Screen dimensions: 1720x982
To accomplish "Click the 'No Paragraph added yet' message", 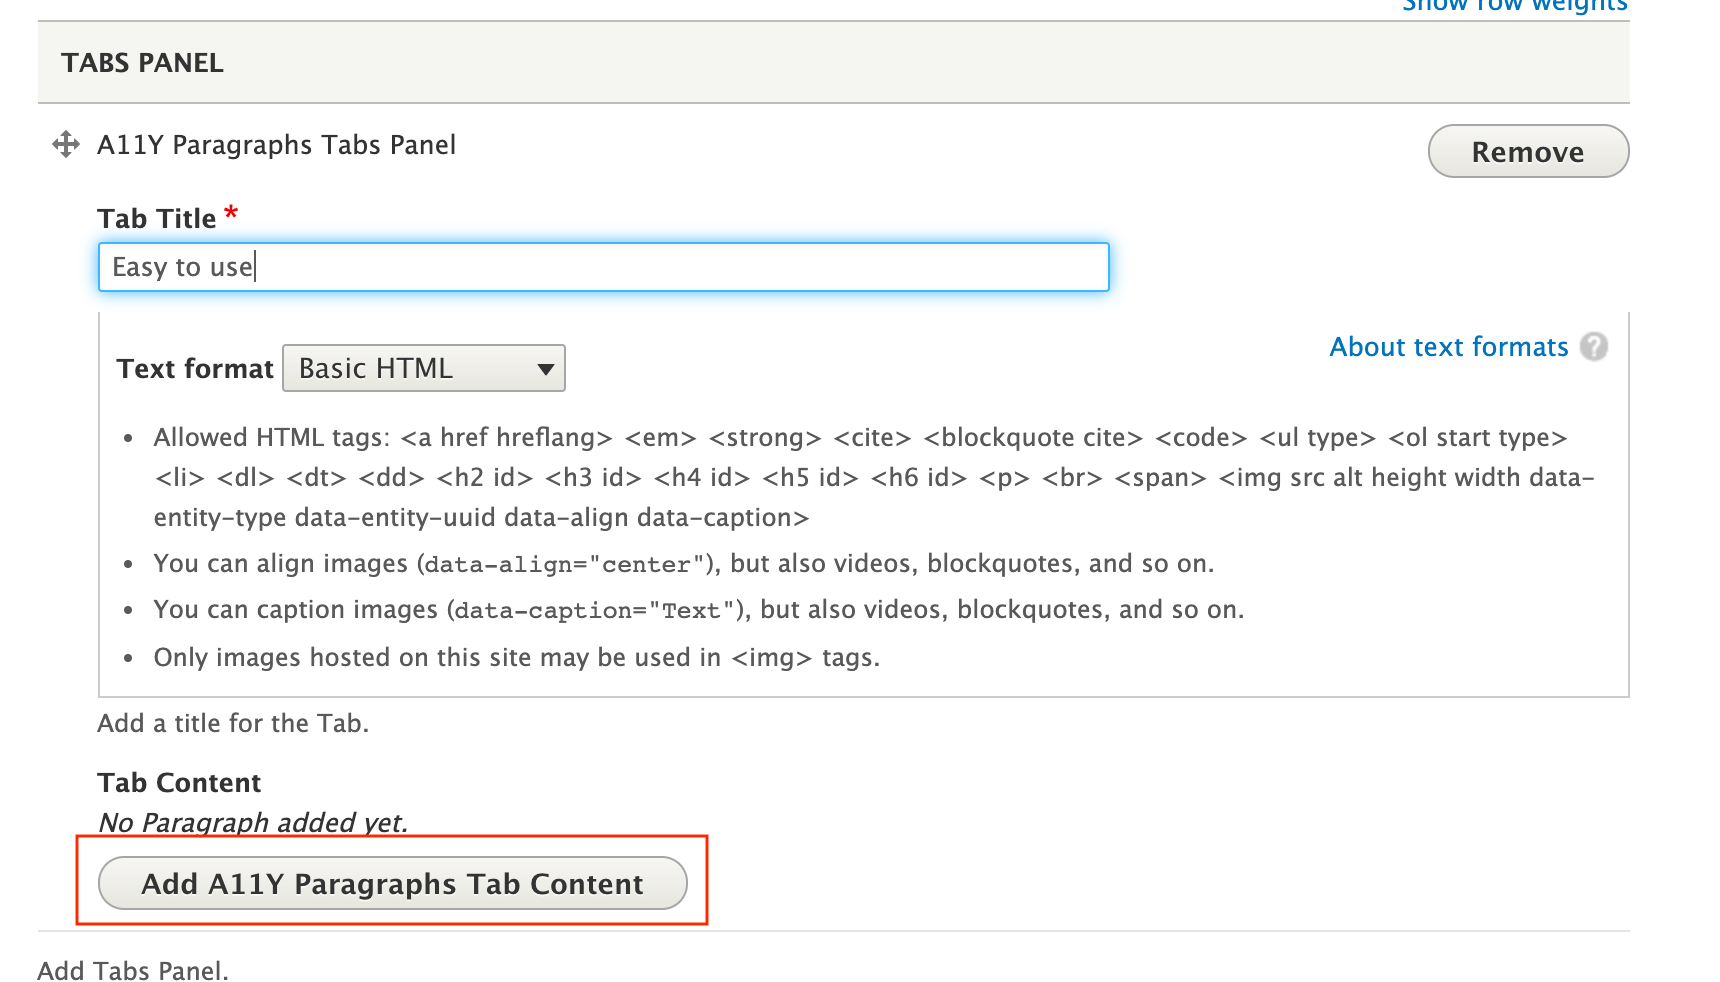I will point(253,823).
